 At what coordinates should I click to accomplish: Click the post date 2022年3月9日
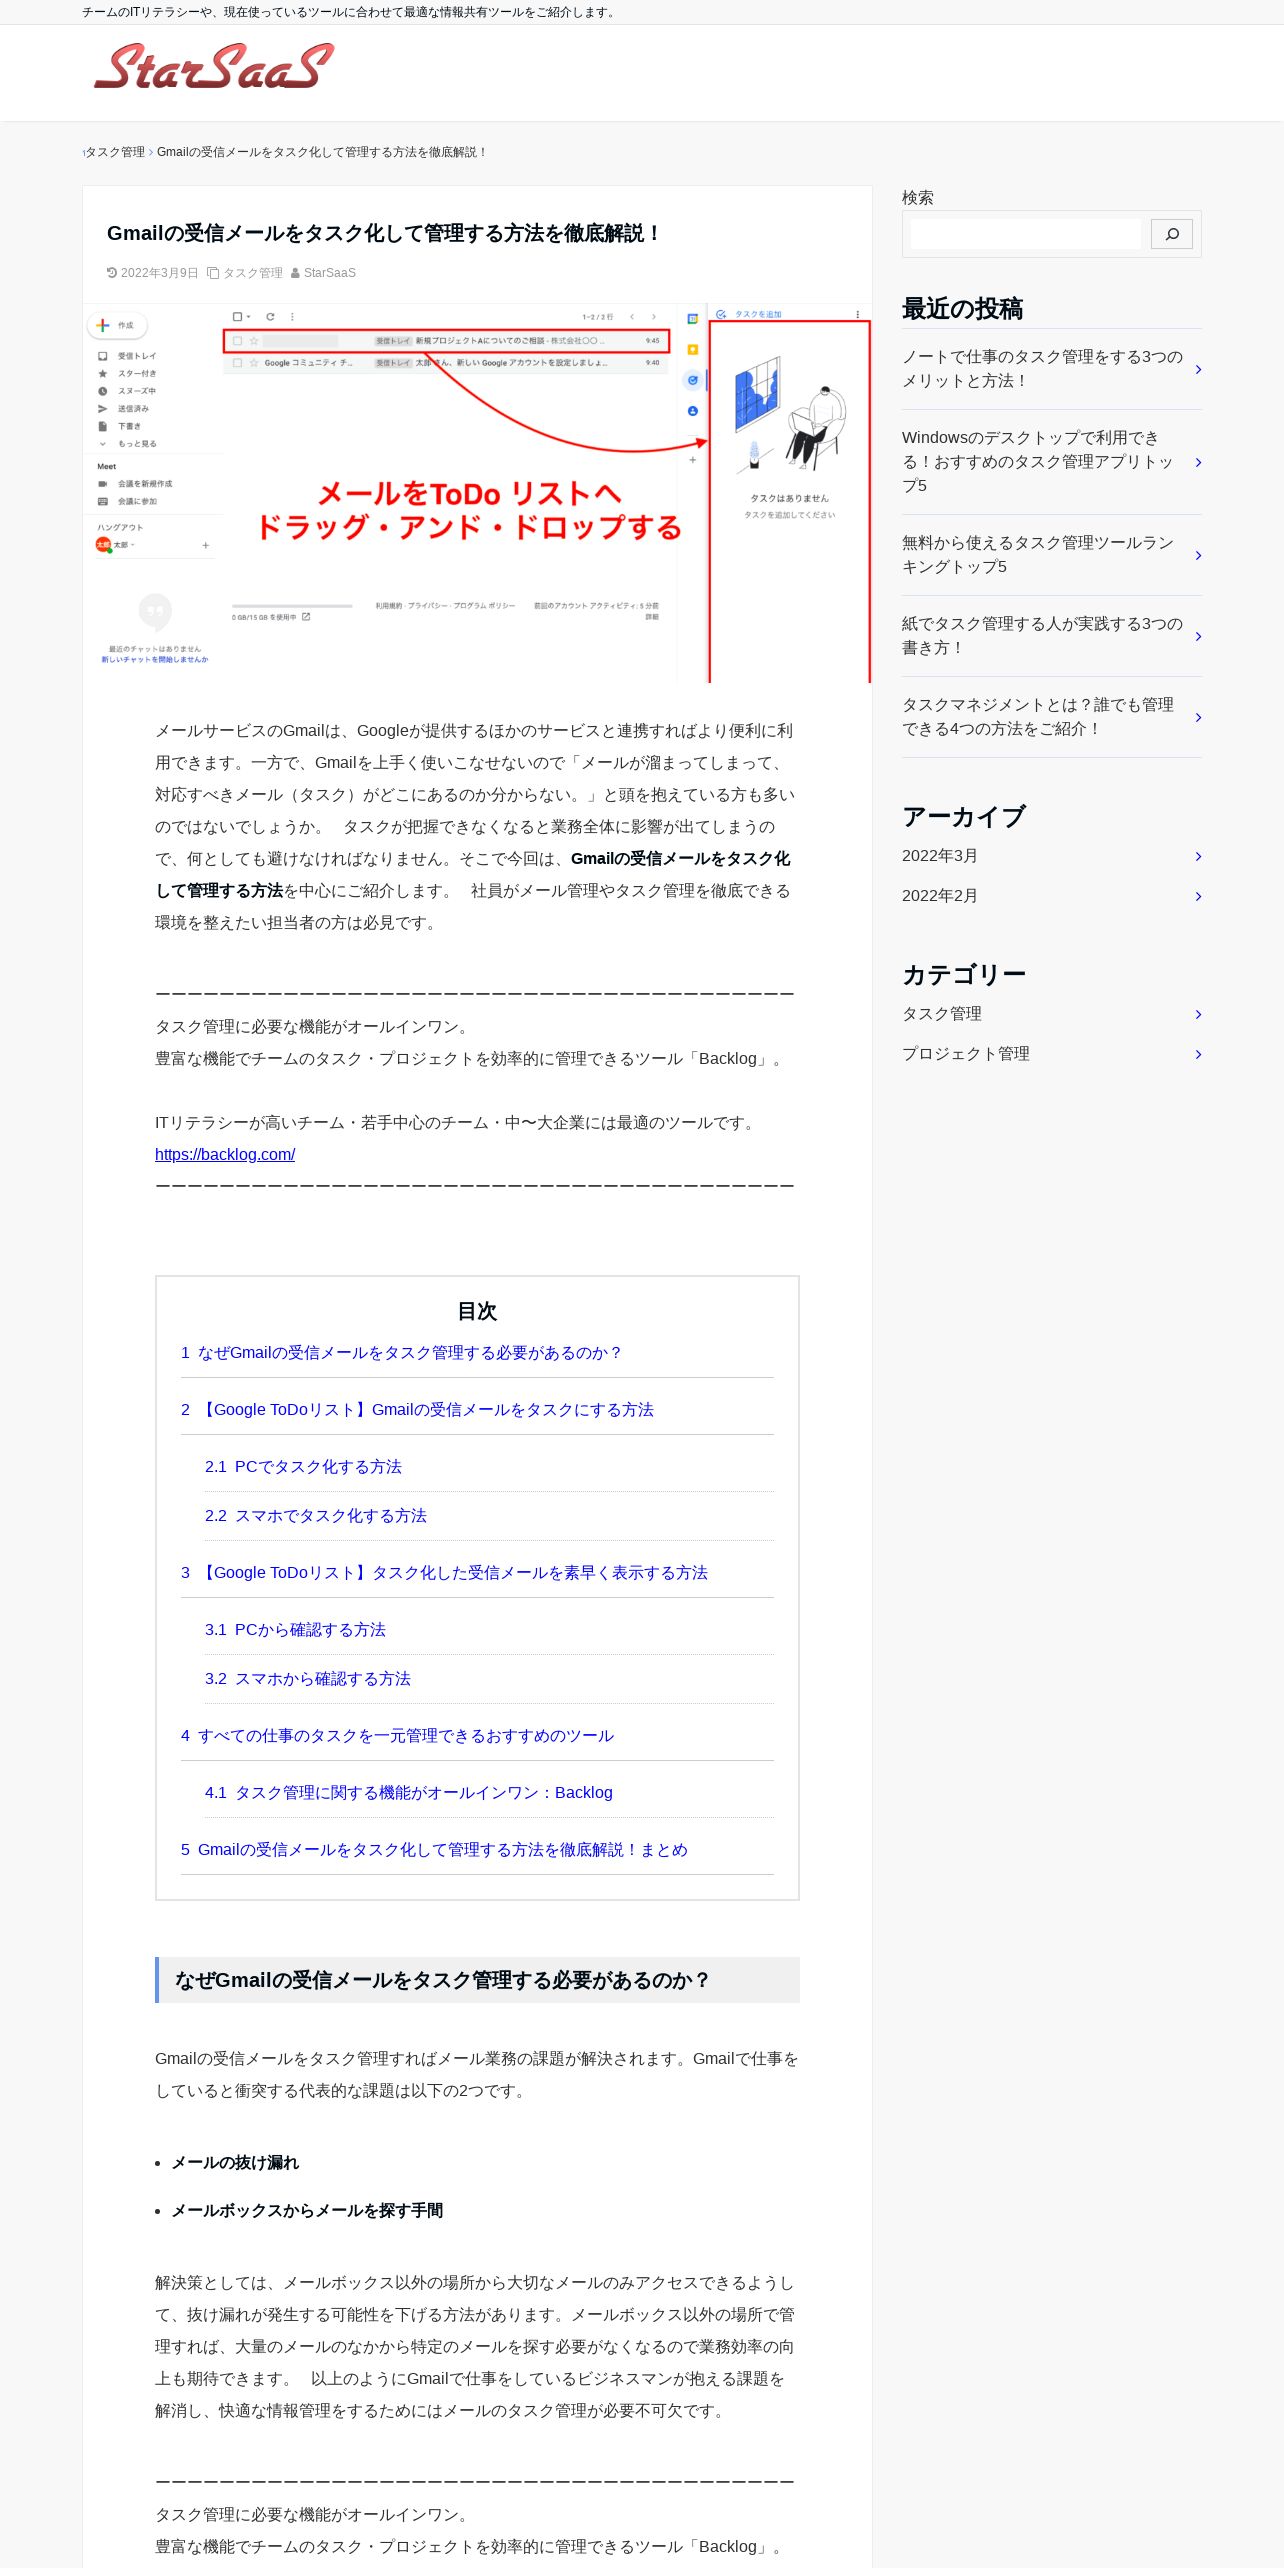[159, 273]
